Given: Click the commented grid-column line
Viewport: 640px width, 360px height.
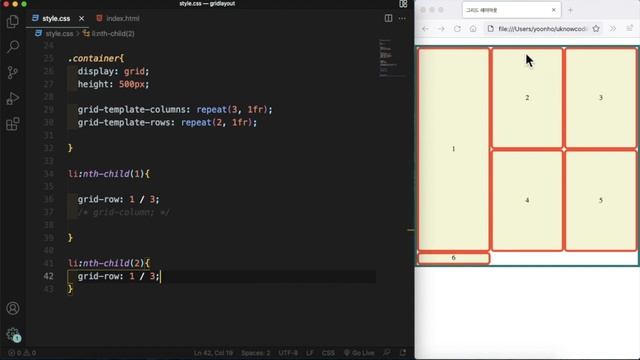Looking at the screenshot, I should pos(124,213).
